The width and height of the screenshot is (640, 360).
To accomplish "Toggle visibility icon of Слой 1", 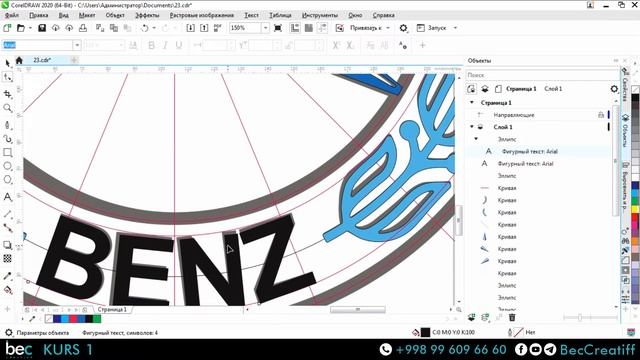I will (x=480, y=127).
